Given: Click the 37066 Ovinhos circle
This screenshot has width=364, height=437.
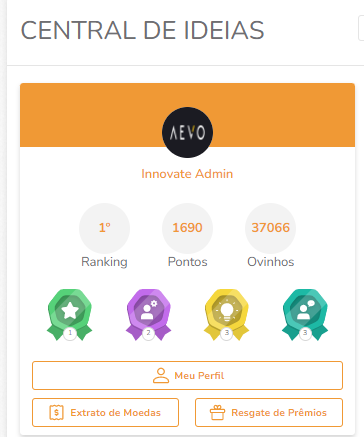Looking at the screenshot, I should (x=270, y=228).
